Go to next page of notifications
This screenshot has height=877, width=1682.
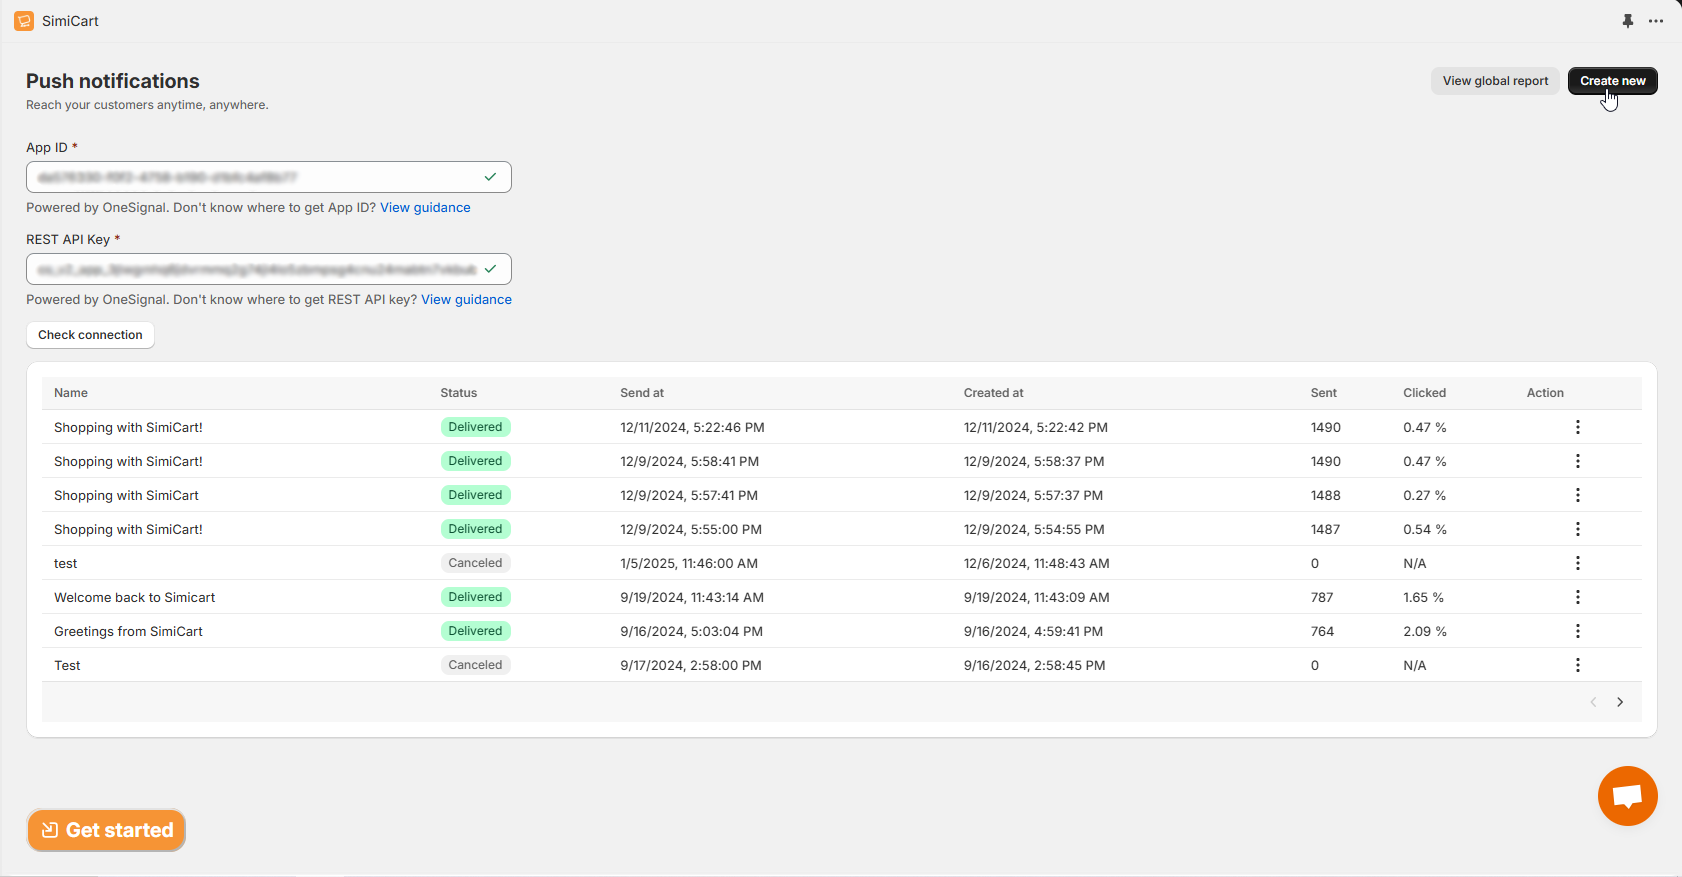click(x=1620, y=702)
